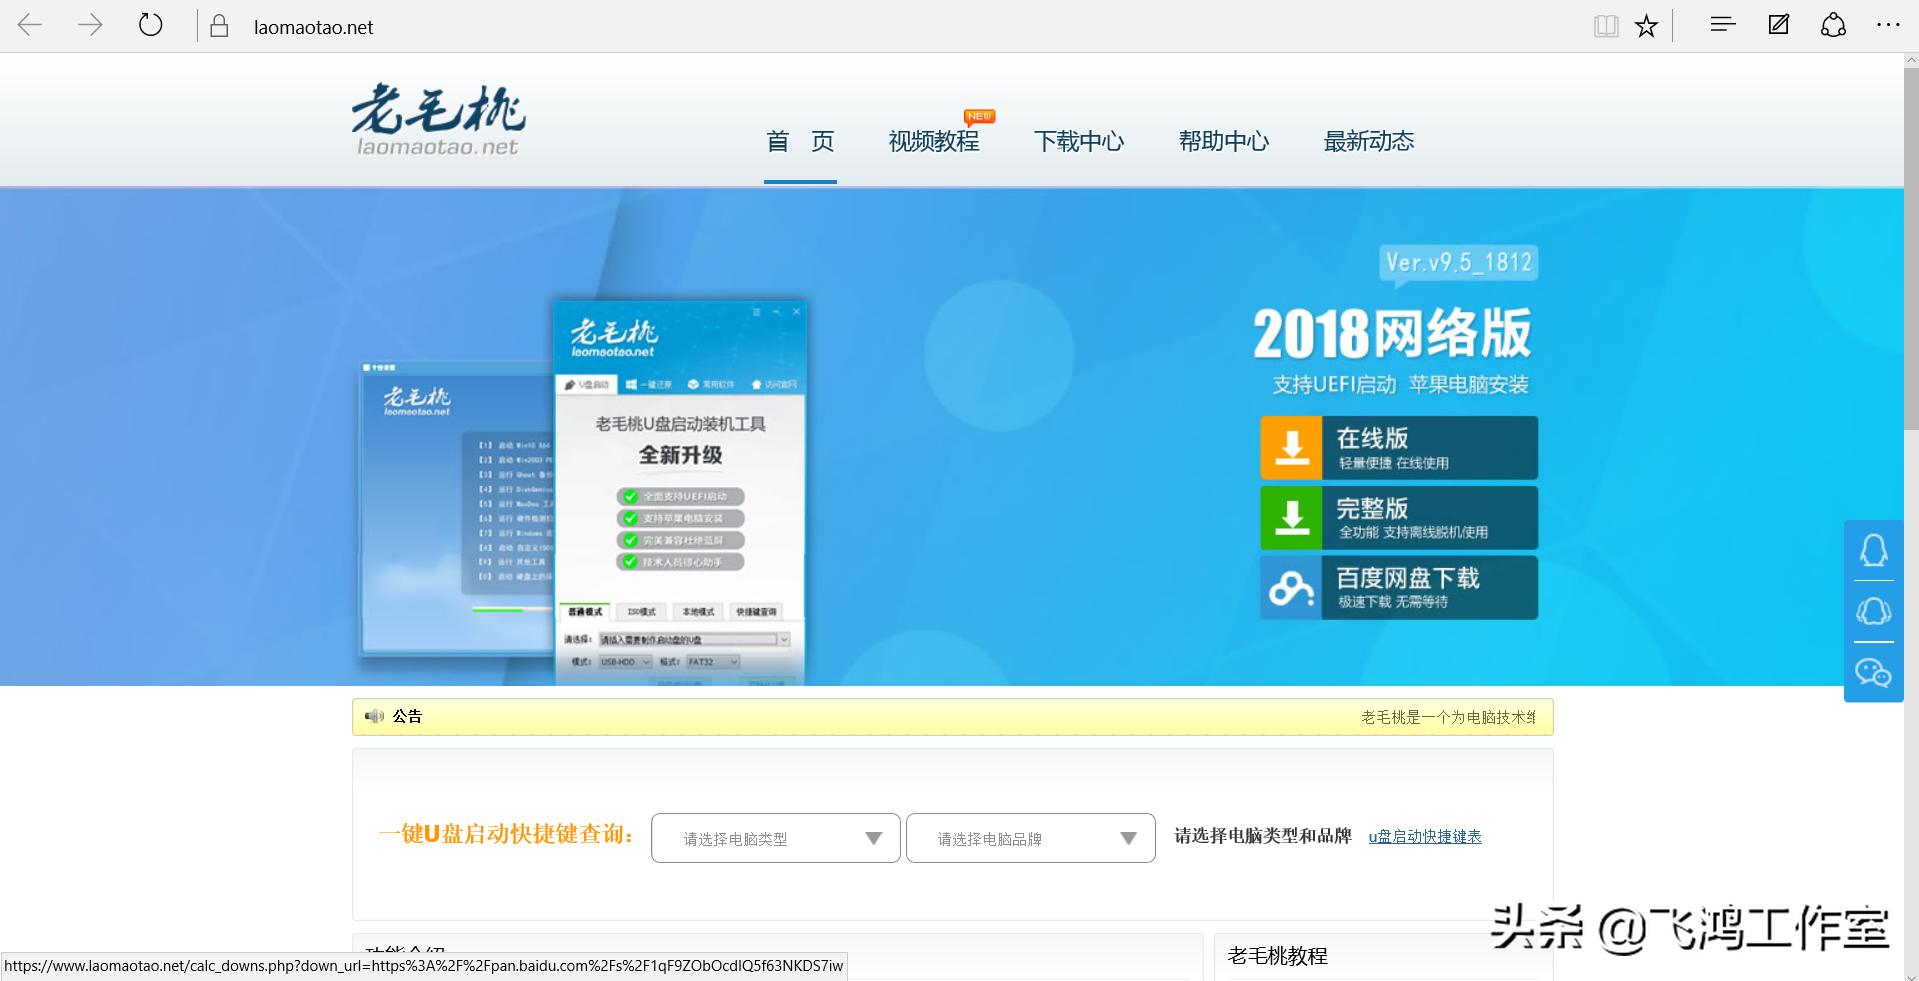This screenshot has height=981, width=1919.
Task: Open the 请选择电脑类型 dropdown
Action: tap(774, 838)
